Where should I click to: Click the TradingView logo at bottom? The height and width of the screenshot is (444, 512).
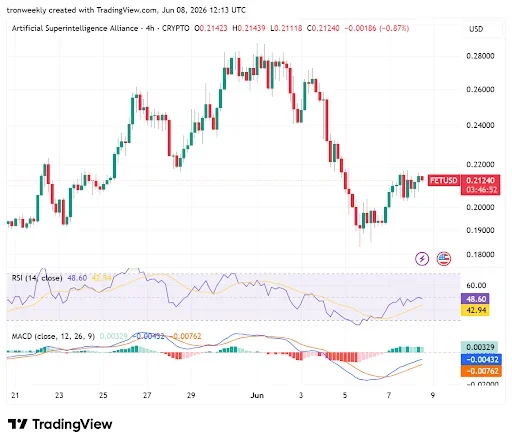pos(60,424)
